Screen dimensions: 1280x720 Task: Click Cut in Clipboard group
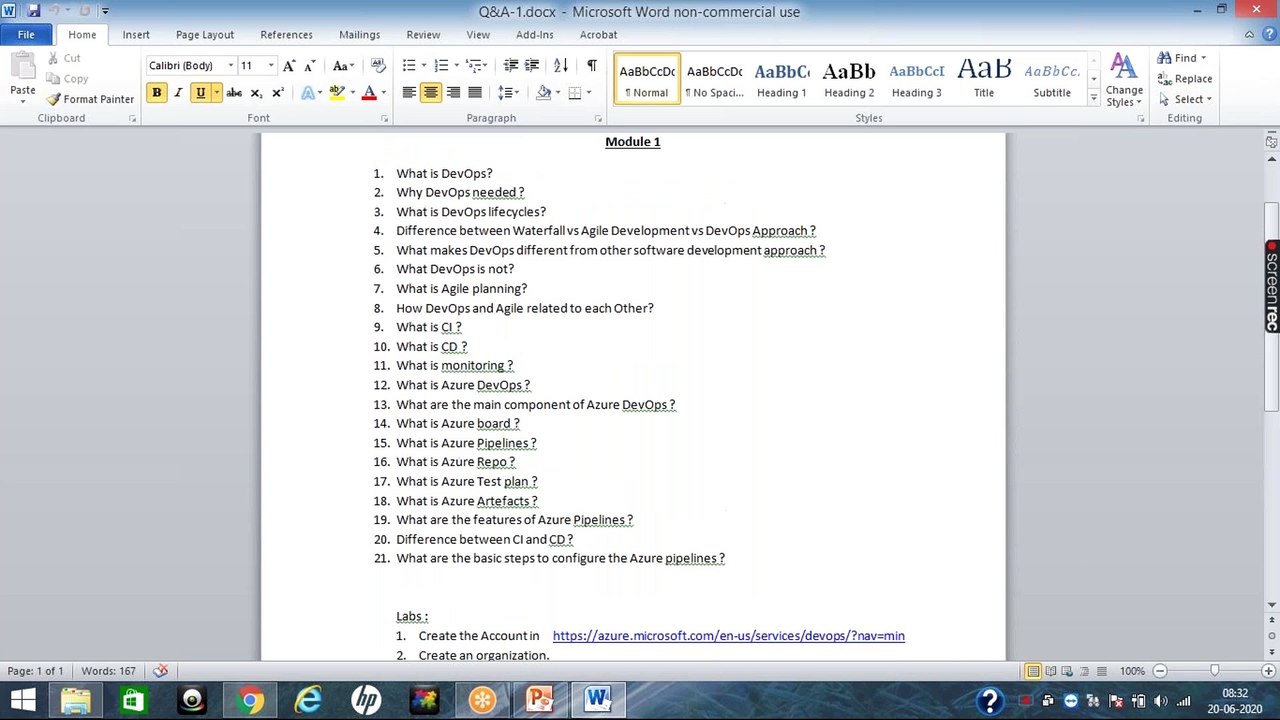[x=64, y=58]
